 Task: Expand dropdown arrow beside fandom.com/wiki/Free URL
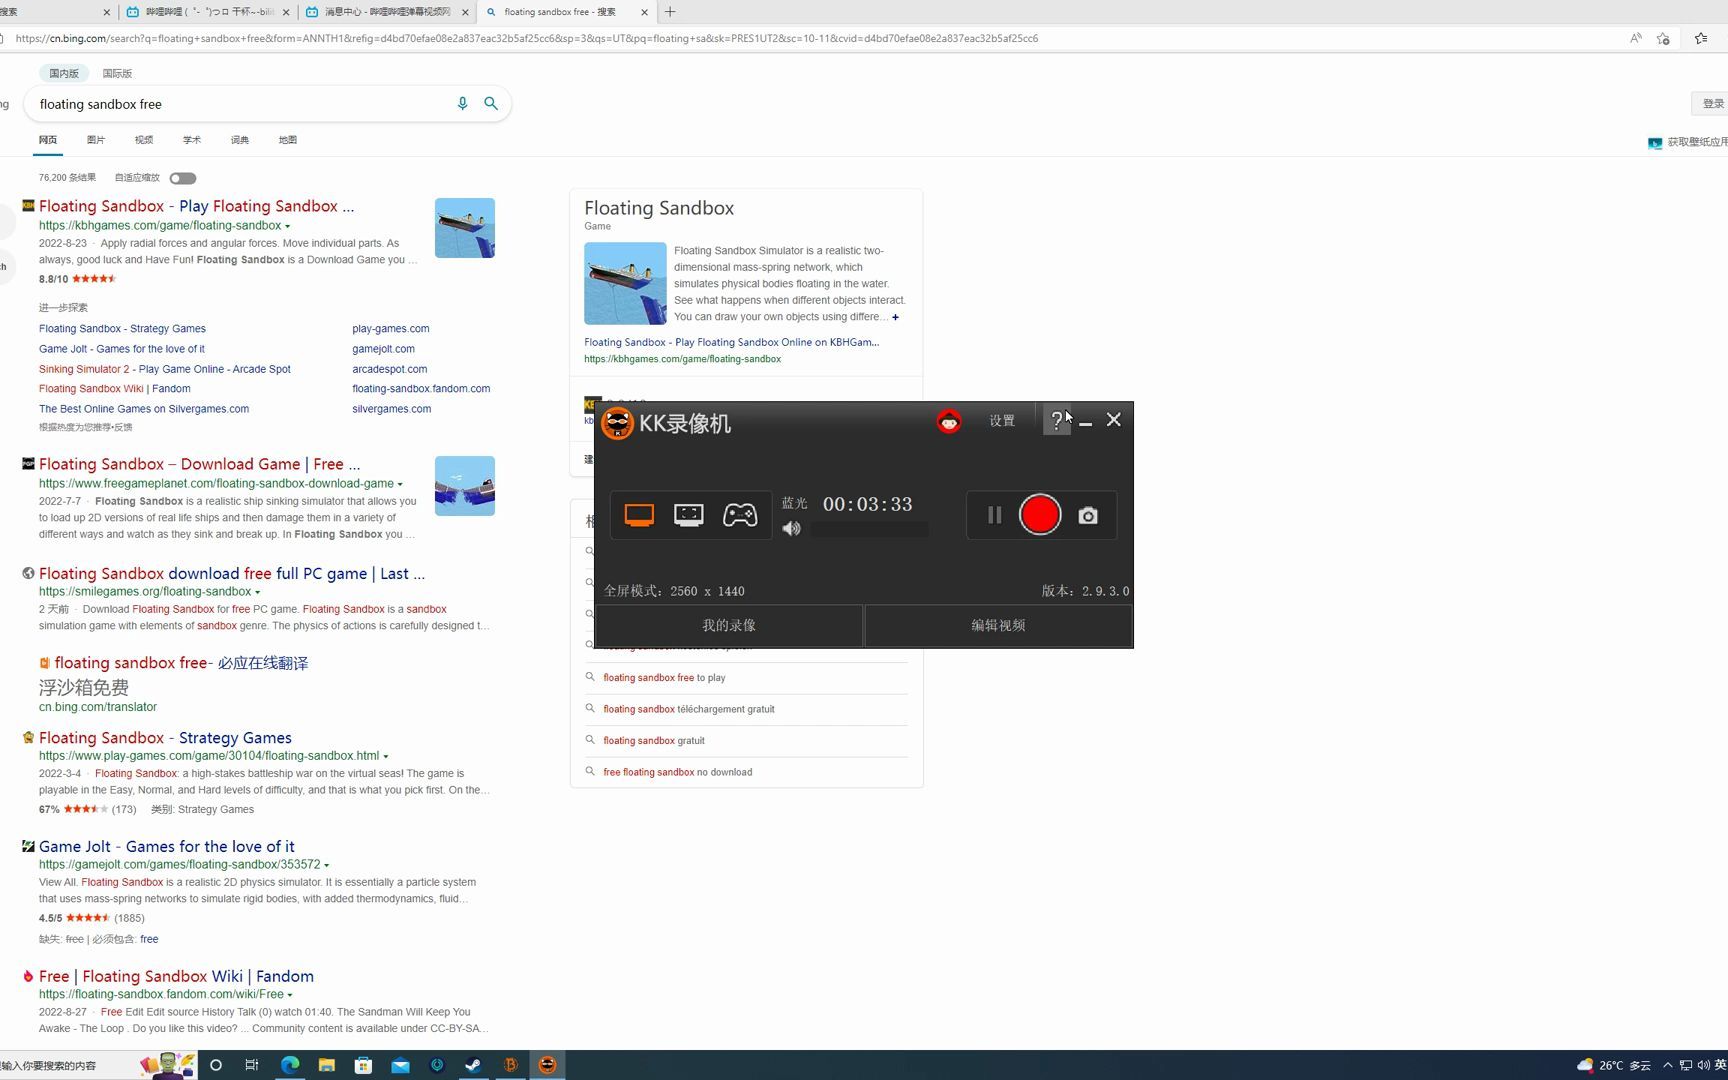coord(290,996)
